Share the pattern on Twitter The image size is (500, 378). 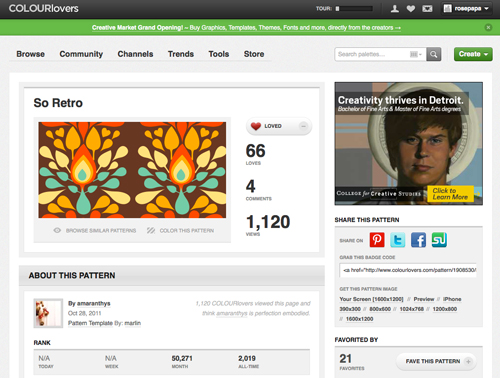[398, 240]
